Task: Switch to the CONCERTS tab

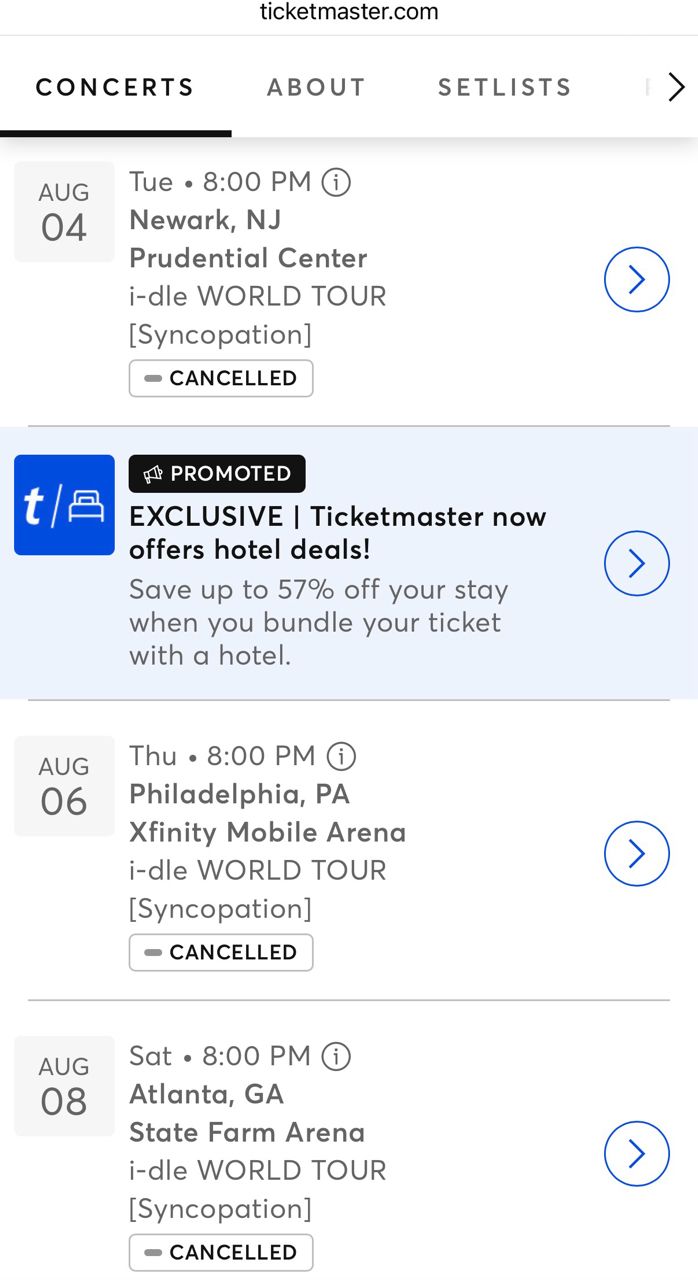Action: pos(115,88)
